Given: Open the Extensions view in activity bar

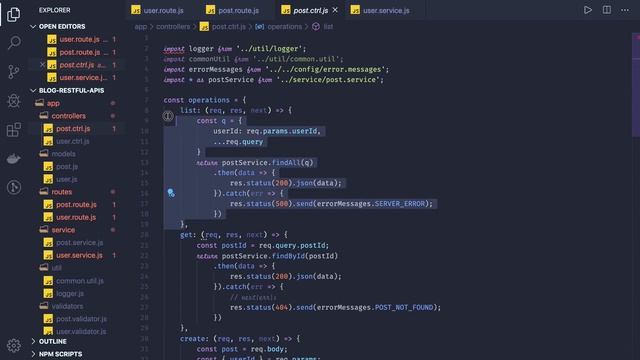Looking at the screenshot, I should pos(13,130).
